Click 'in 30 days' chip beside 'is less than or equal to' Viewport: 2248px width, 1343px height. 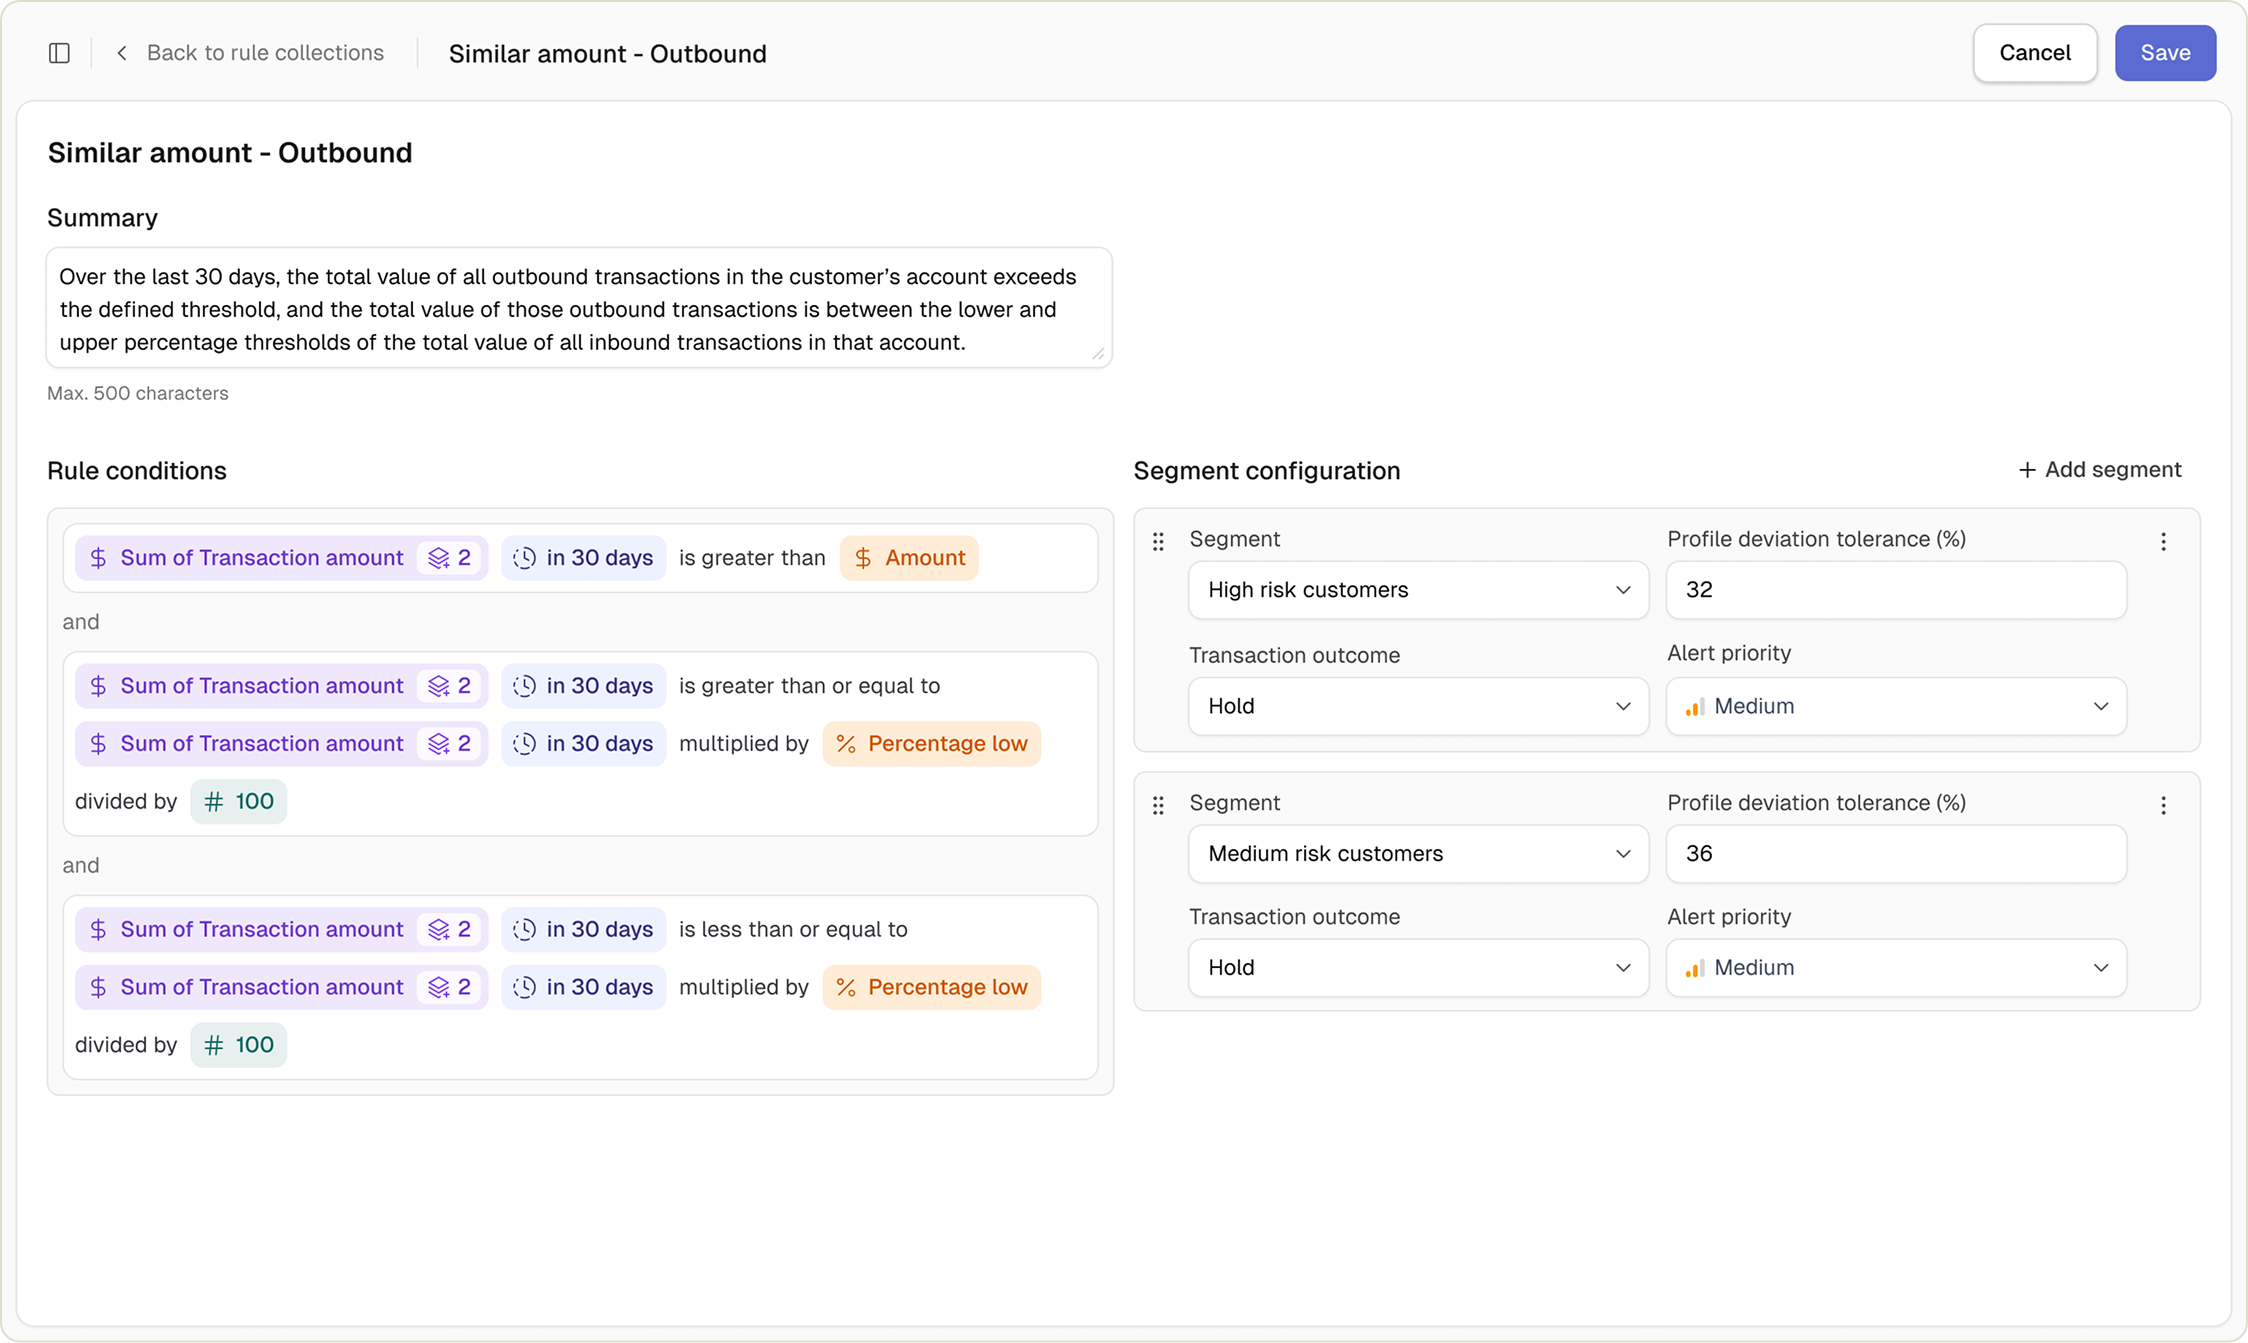pos(583,929)
